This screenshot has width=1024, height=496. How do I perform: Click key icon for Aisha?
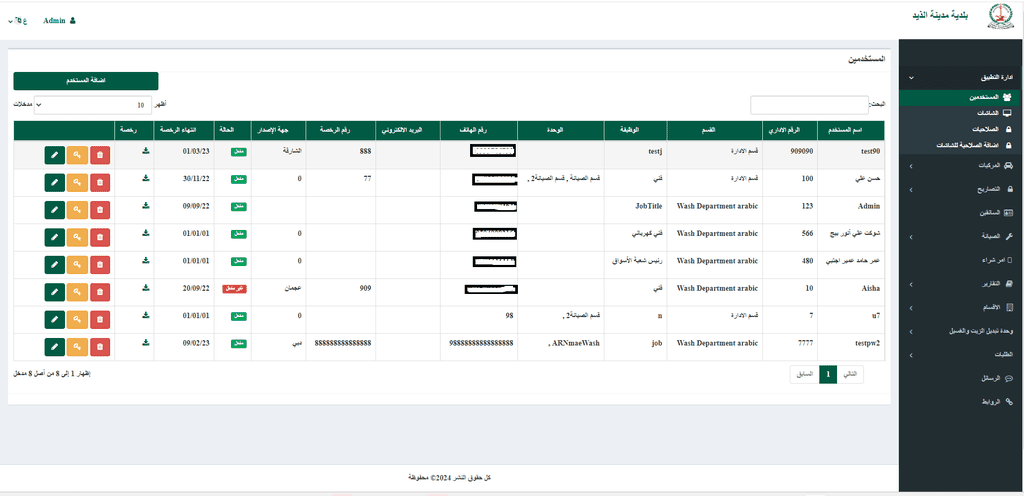pyautogui.click(x=77, y=292)
